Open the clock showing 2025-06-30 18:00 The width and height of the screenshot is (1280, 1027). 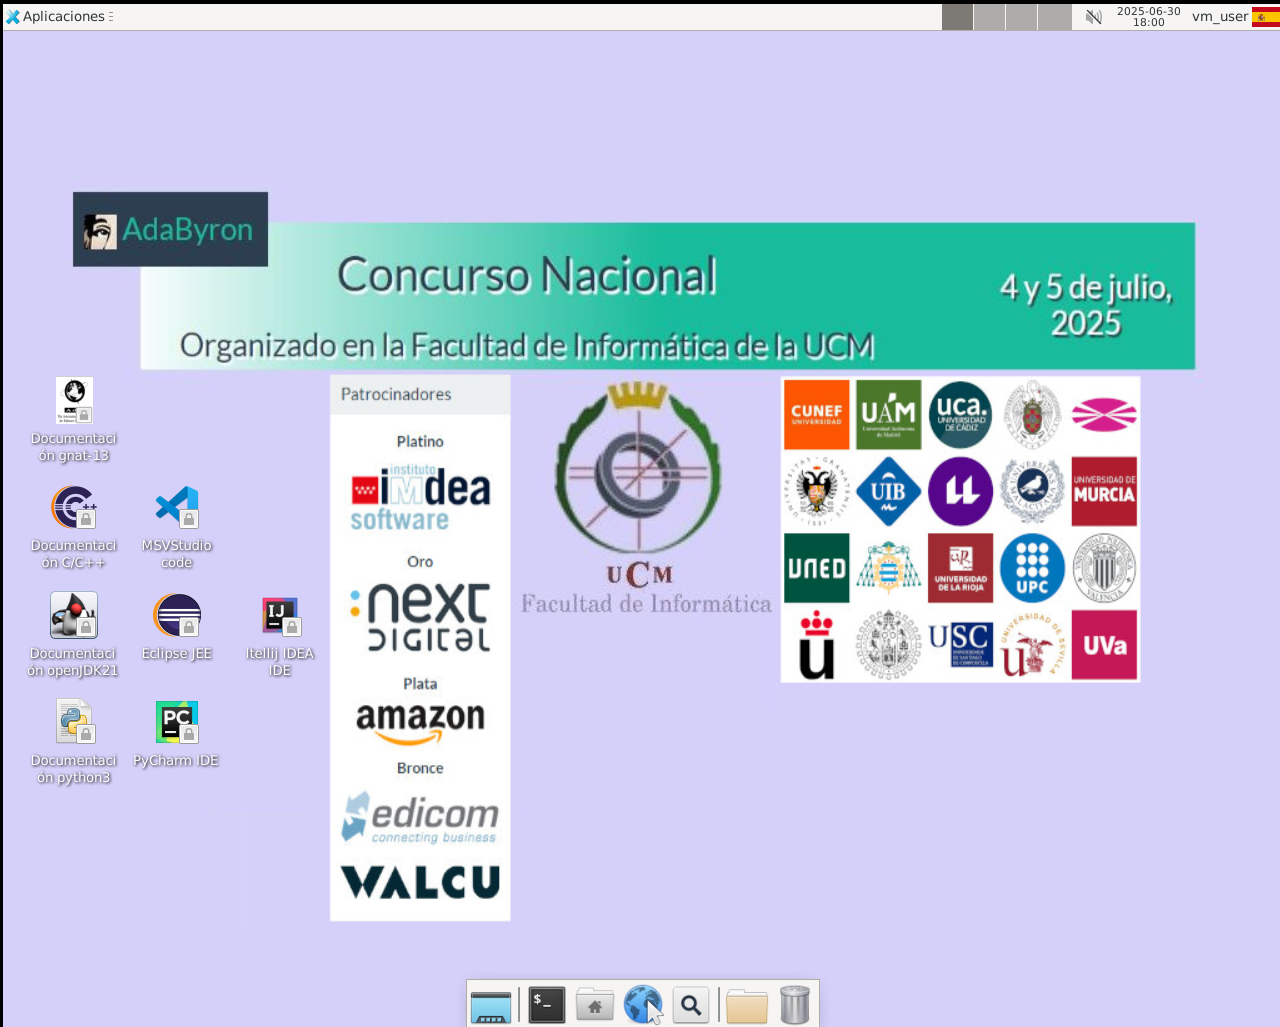[x=1148, y=16]
